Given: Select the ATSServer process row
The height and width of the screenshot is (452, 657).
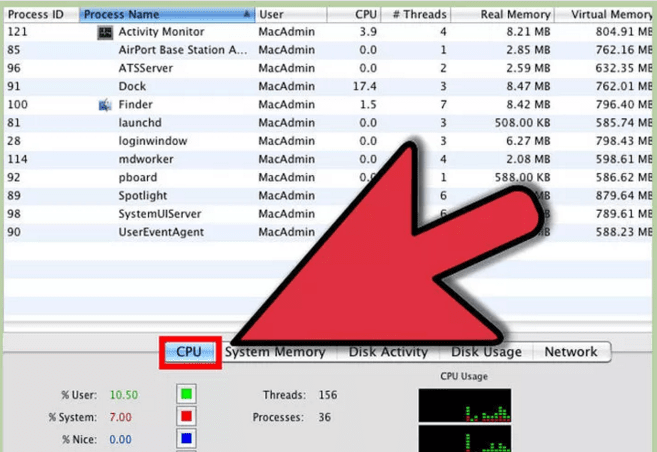Looking at the screenshot, I should pyautogui.click(x=328, y=68).
